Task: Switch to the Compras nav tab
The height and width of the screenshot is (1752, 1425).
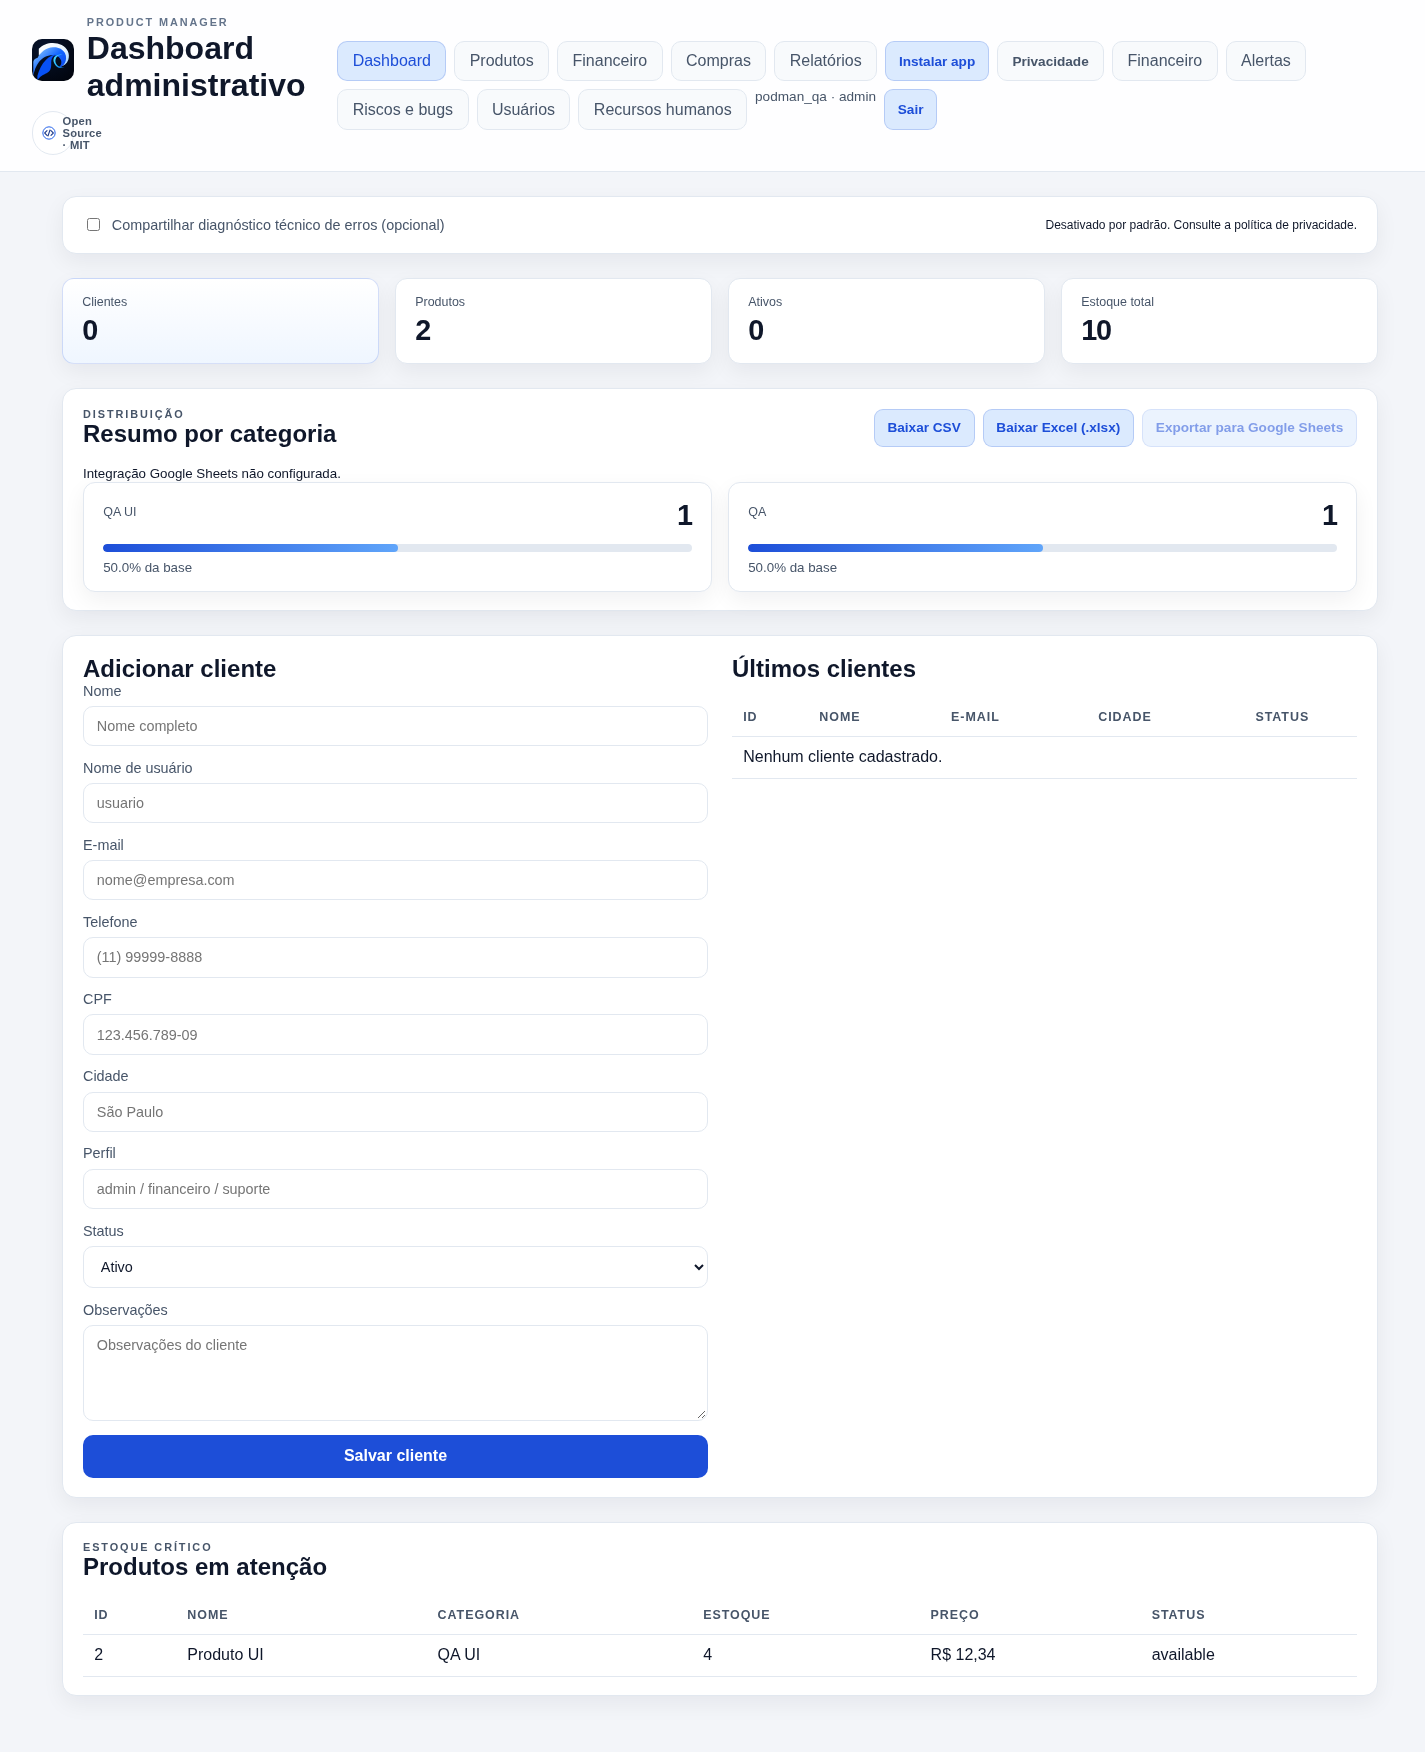Action: click(718, 61)
